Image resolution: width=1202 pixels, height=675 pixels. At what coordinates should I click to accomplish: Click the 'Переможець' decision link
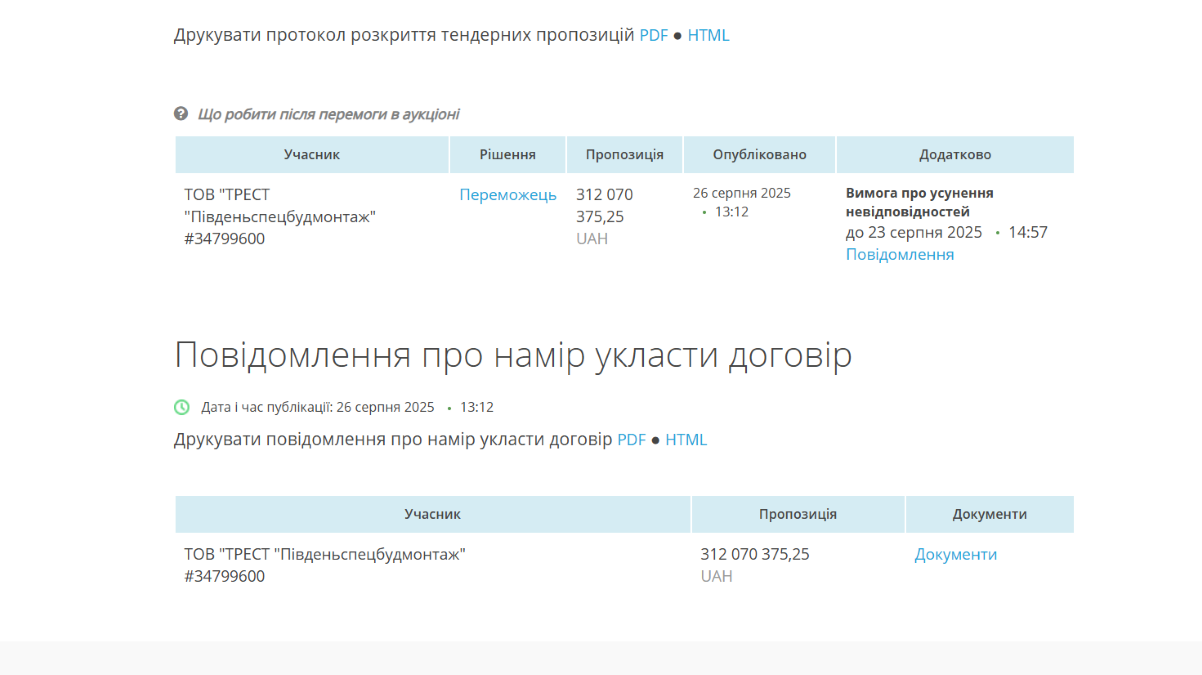tap(508, 194)
